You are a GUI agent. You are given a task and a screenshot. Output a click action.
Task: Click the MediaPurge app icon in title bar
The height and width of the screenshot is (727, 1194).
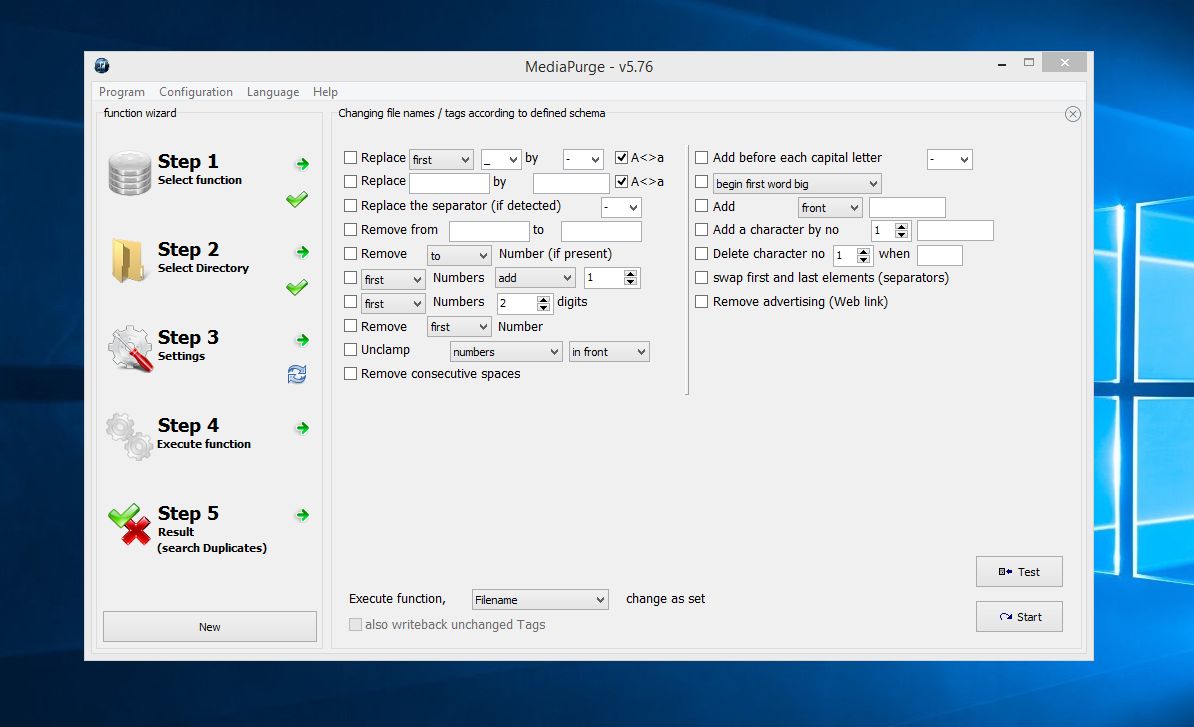(x=101, y=65)
